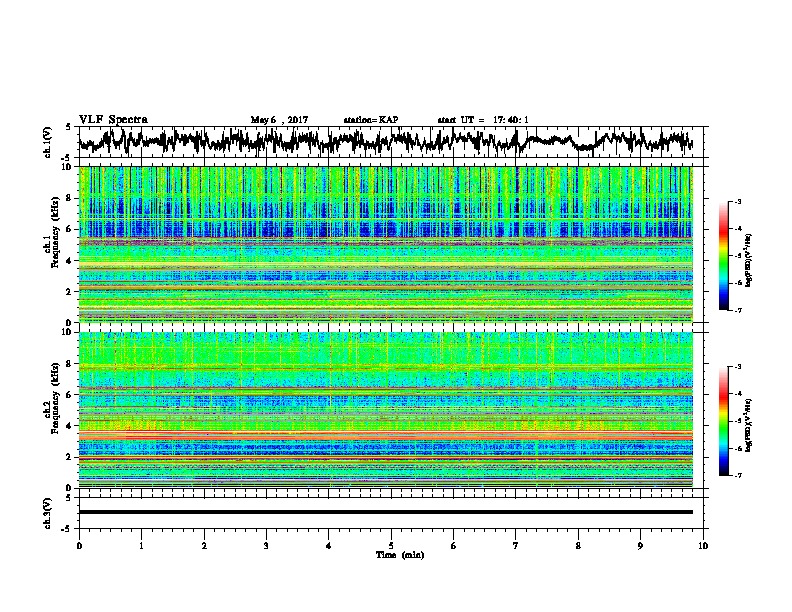Click time axis tick label "8"

[578, 545]
